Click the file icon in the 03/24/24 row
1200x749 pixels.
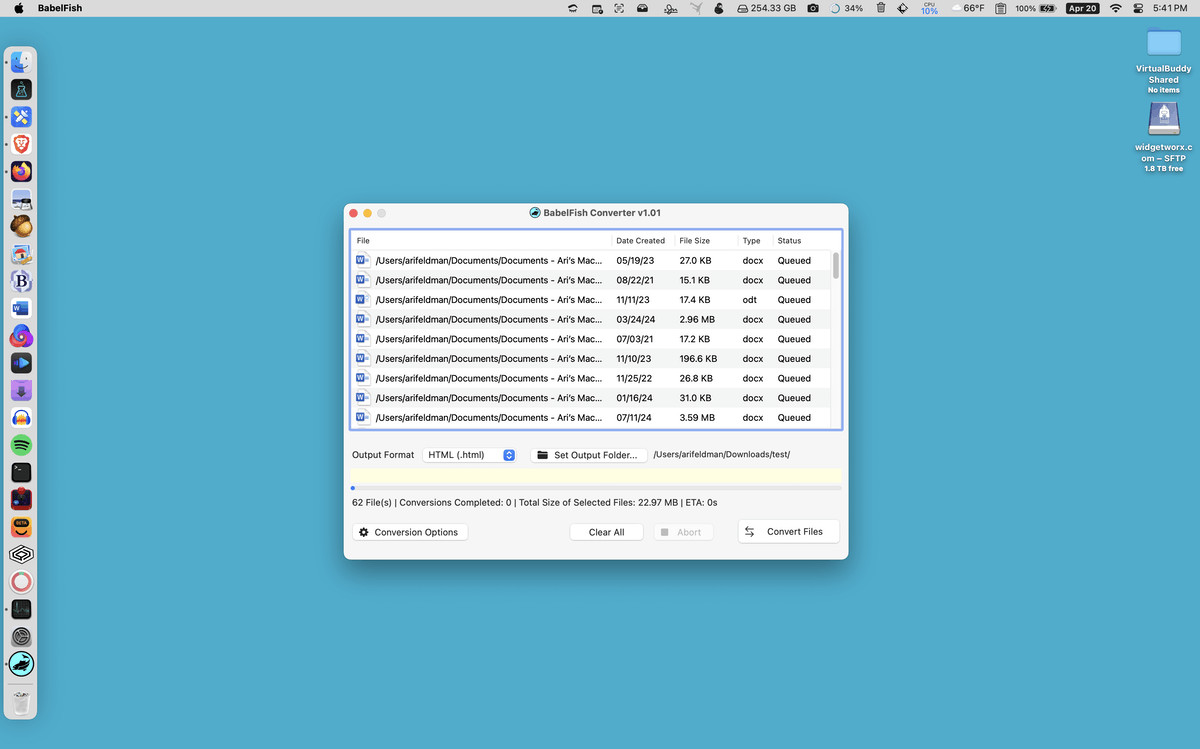[x=363, y=319]
